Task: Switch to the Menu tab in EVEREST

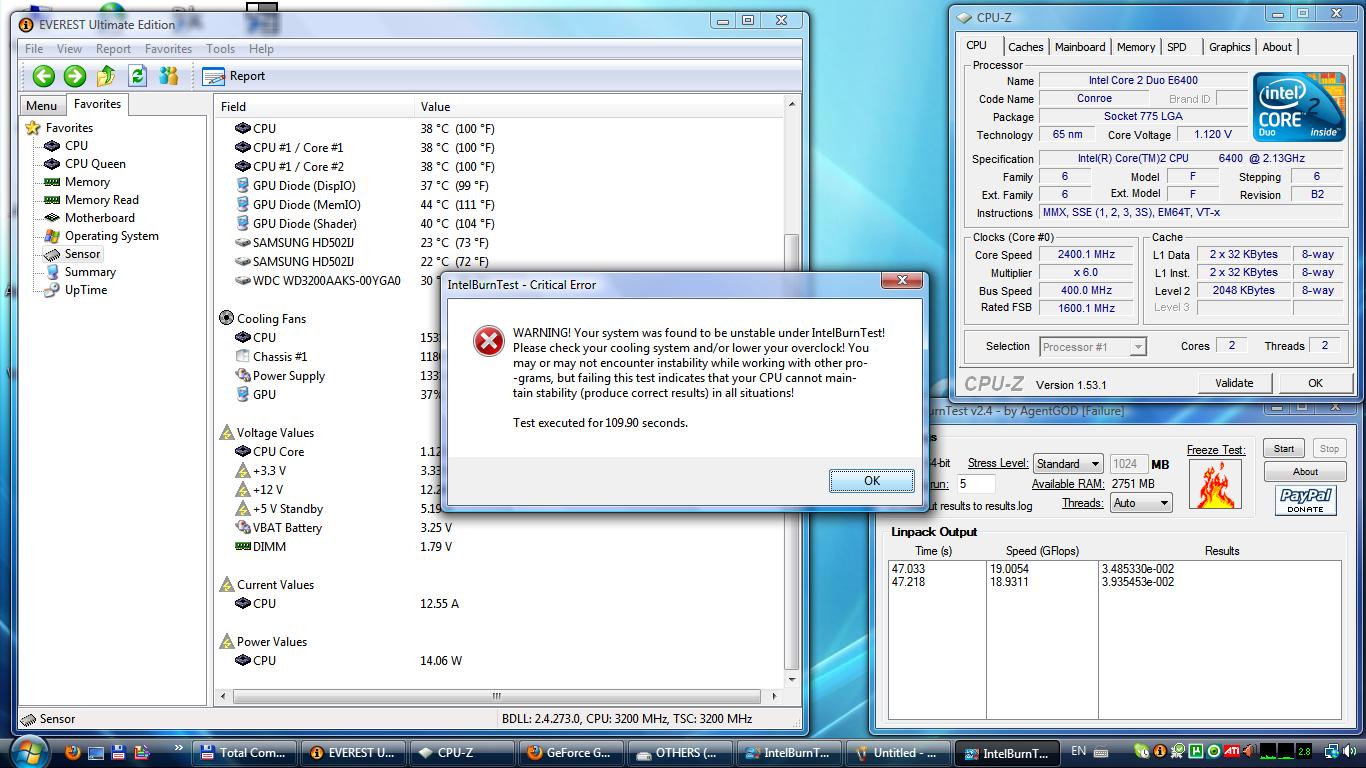Action: point(41,106)
